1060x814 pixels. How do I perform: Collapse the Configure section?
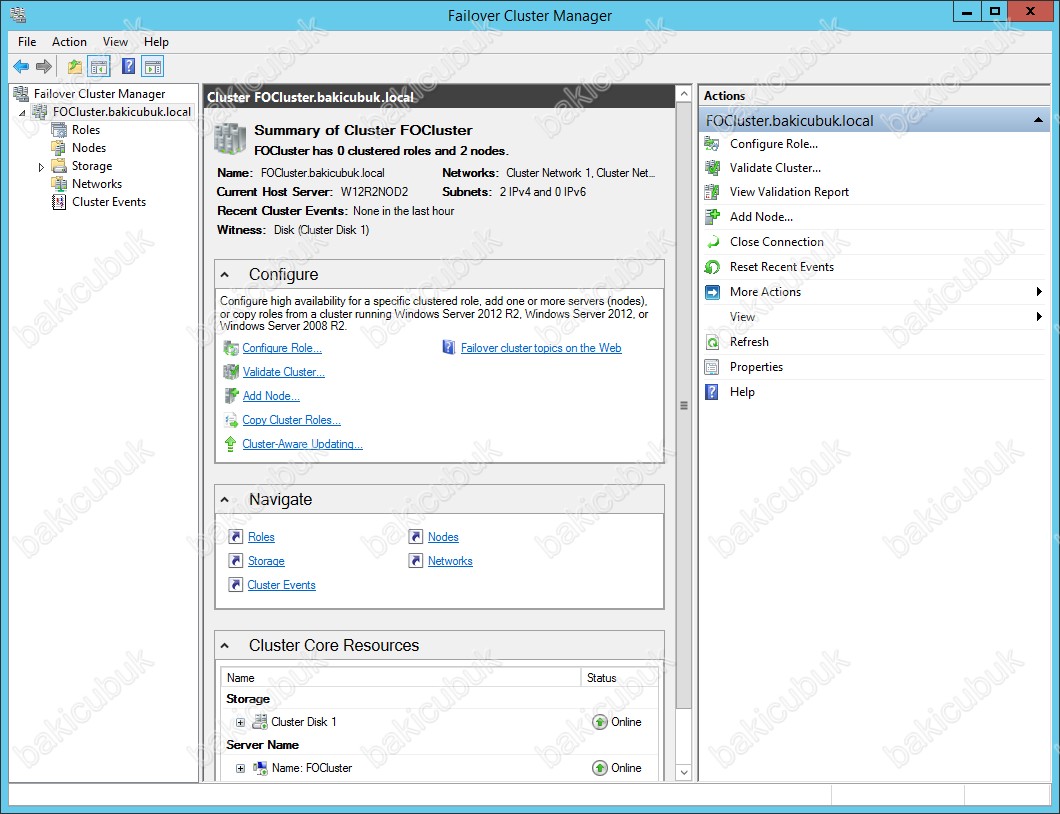[x=225, y=275]
